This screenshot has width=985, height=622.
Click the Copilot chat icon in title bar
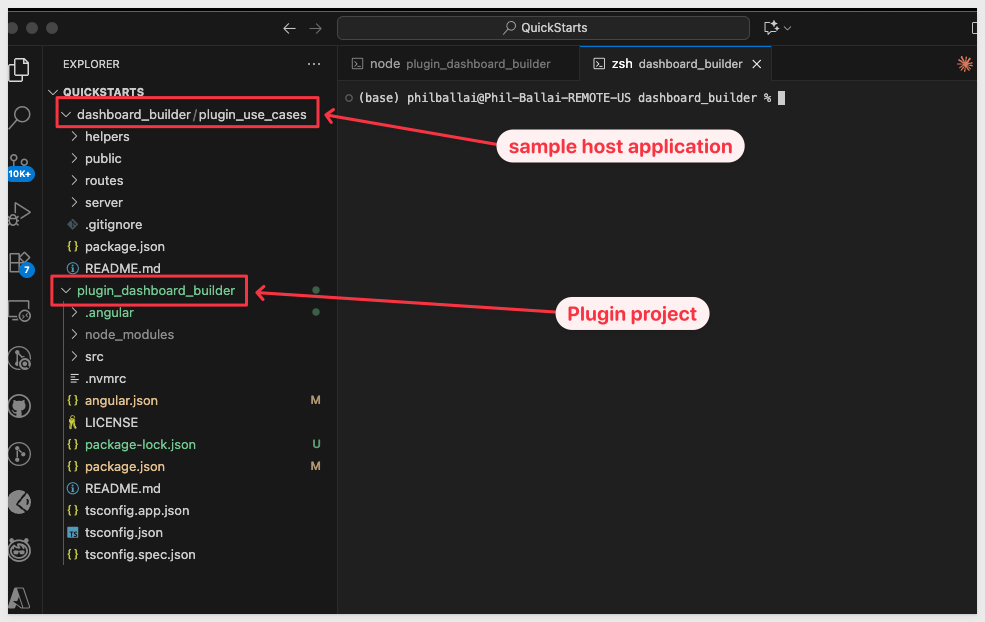click(771, 28)
